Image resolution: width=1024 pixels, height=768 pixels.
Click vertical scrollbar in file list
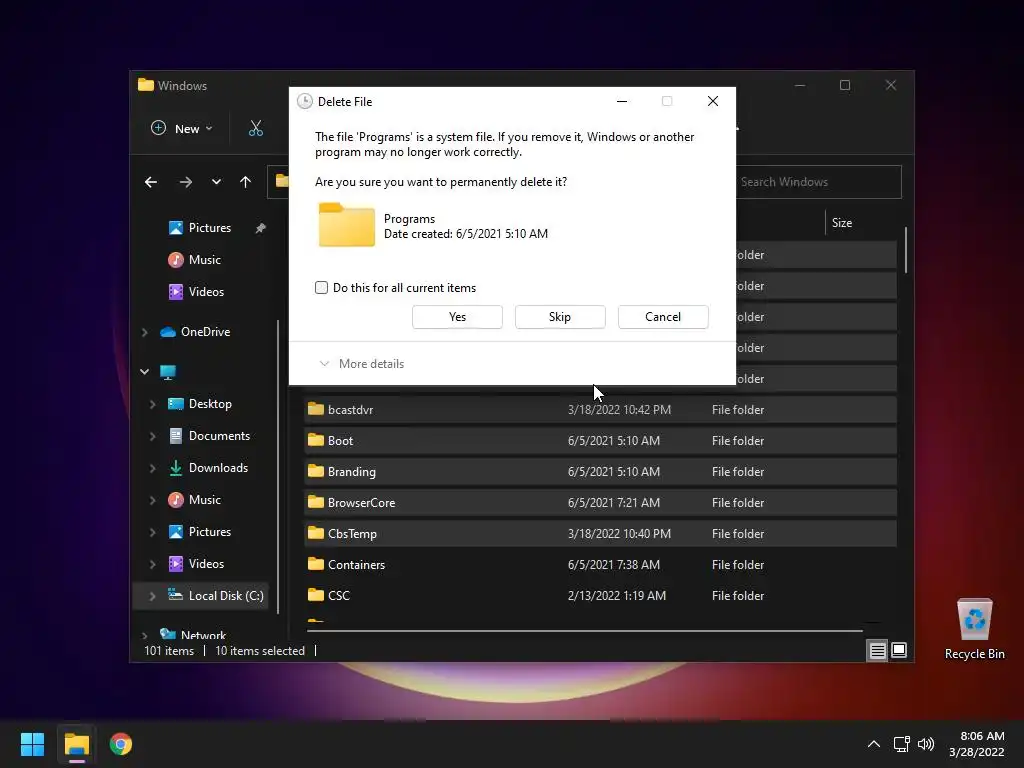pos(906,249)
